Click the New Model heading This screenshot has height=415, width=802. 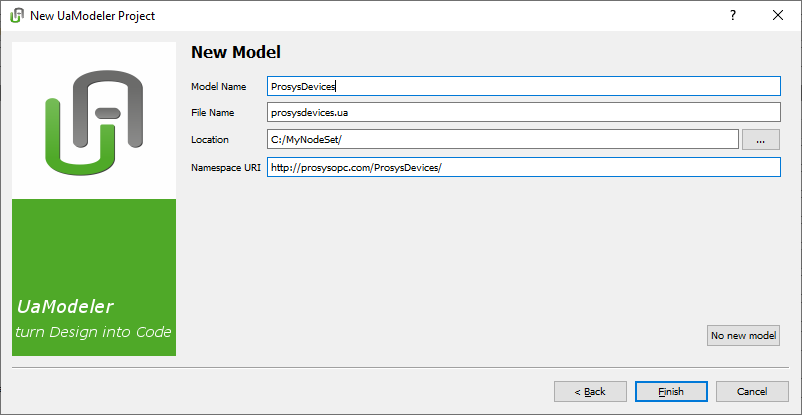[x=236, y=52]
